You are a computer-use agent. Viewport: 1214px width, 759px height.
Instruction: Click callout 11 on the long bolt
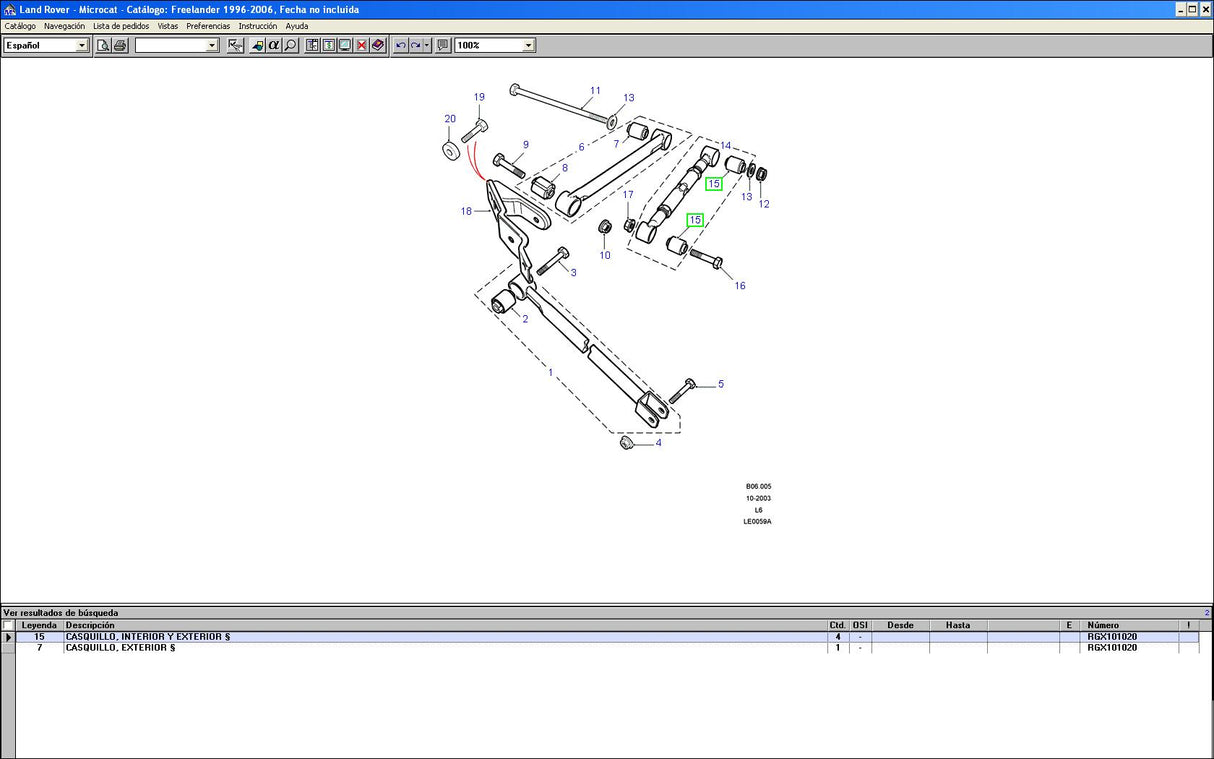pos(595,91)
